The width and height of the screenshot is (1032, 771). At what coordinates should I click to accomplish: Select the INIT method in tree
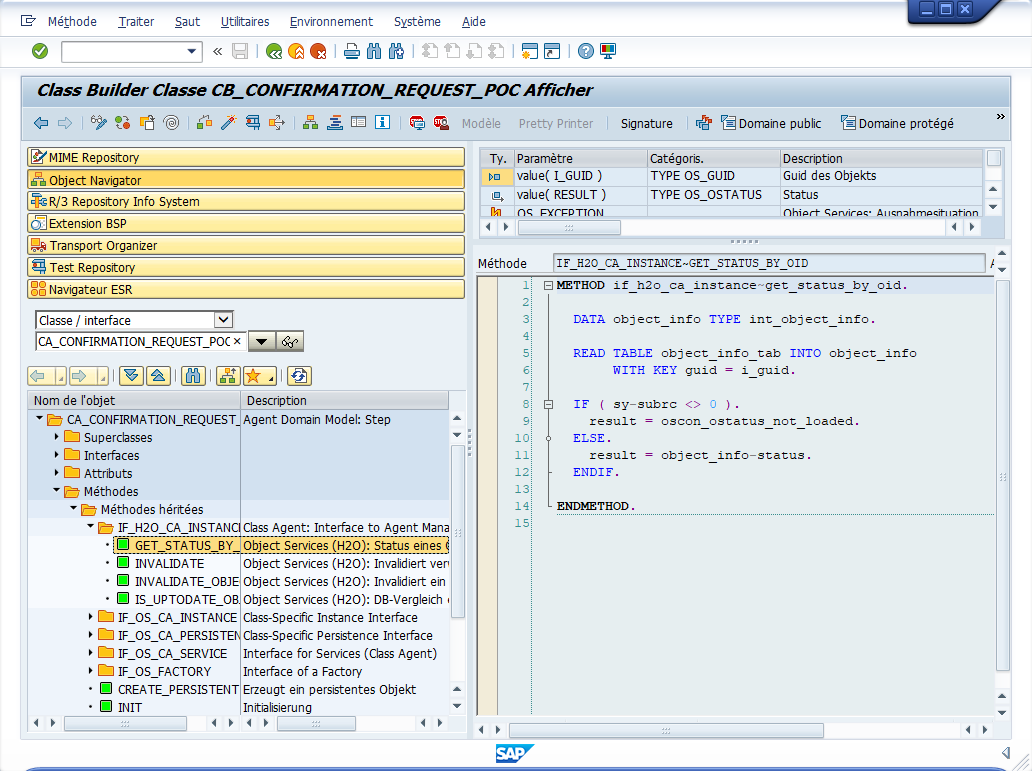(130, 707)
